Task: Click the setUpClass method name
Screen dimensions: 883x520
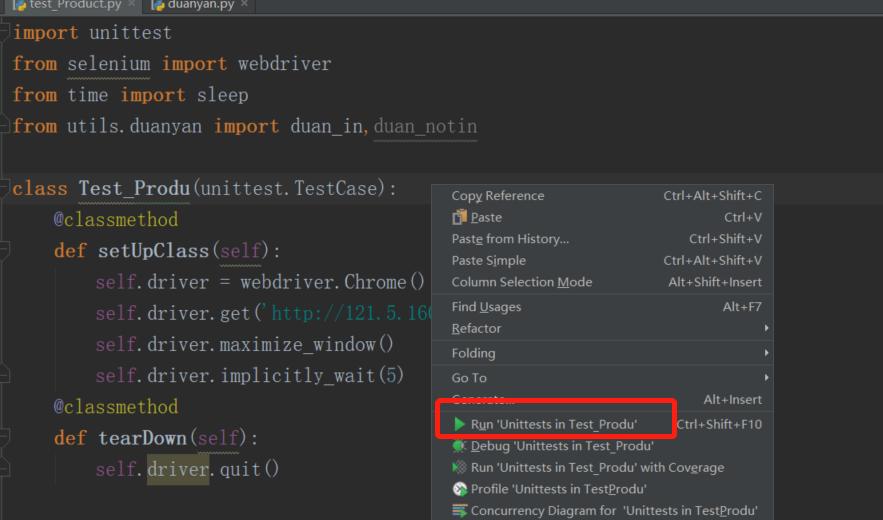Action: [x=153, y=251]
